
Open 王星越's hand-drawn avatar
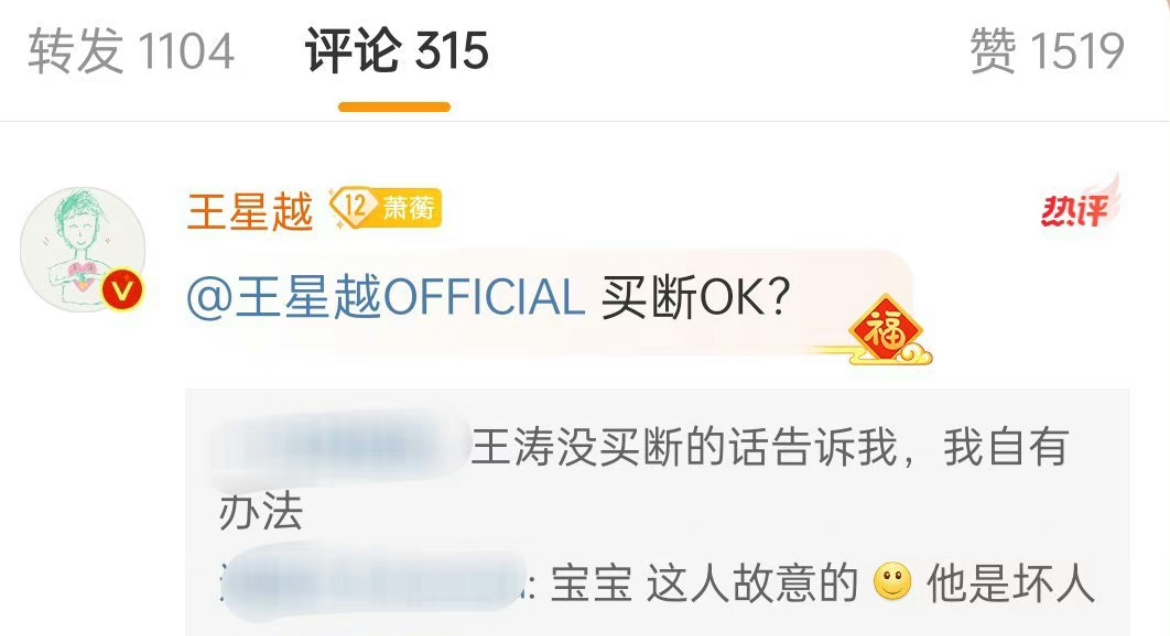tap(83, 249)
